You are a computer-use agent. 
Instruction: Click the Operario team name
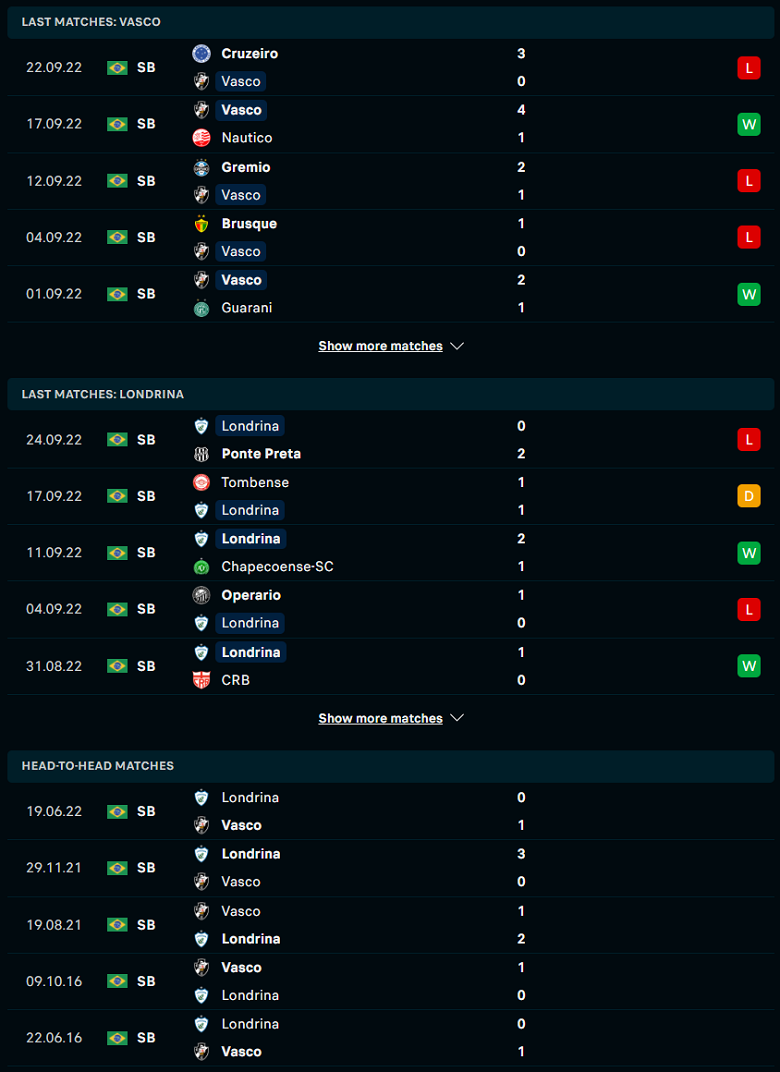click(x=251, y=595)
